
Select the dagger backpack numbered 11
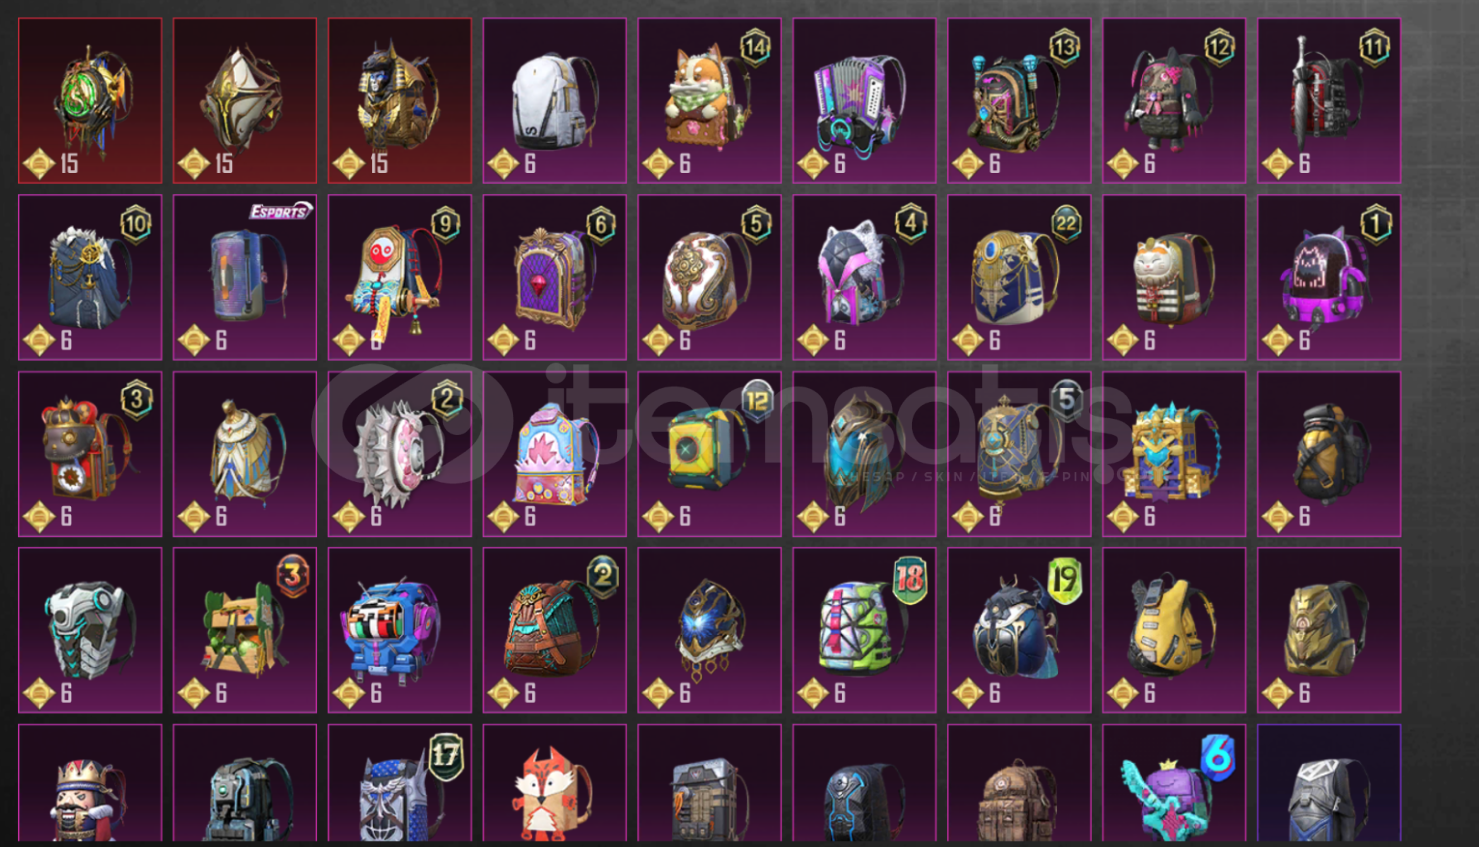(x=1329, y=100)
